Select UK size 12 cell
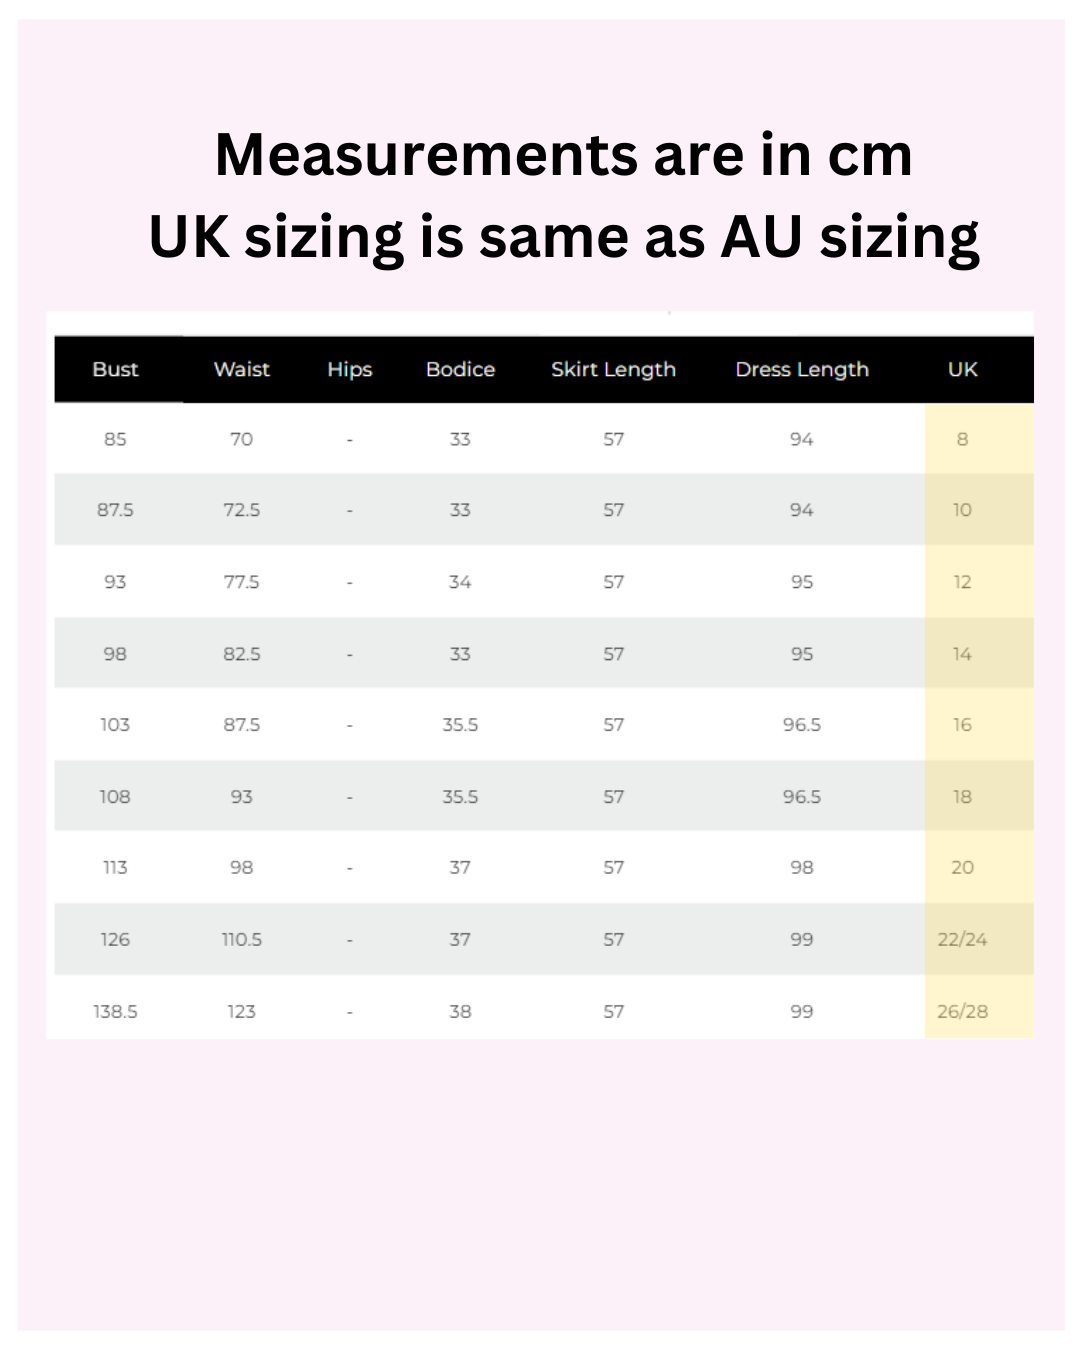The width and height of the screenshot is (1080, 1350). (x=962, y=582)
